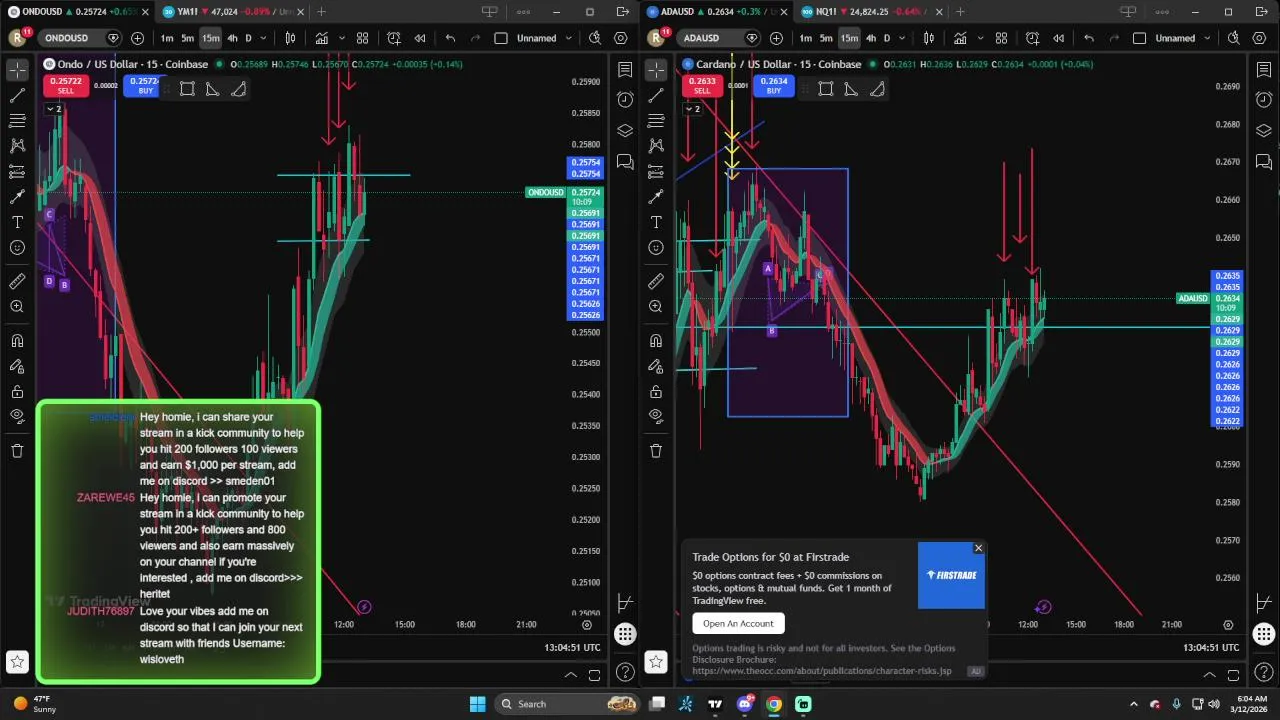This screenshot has width=1280, height=720.
Task: Select the 5m timeframe in ADAUSD window
Action: [826, 38]
